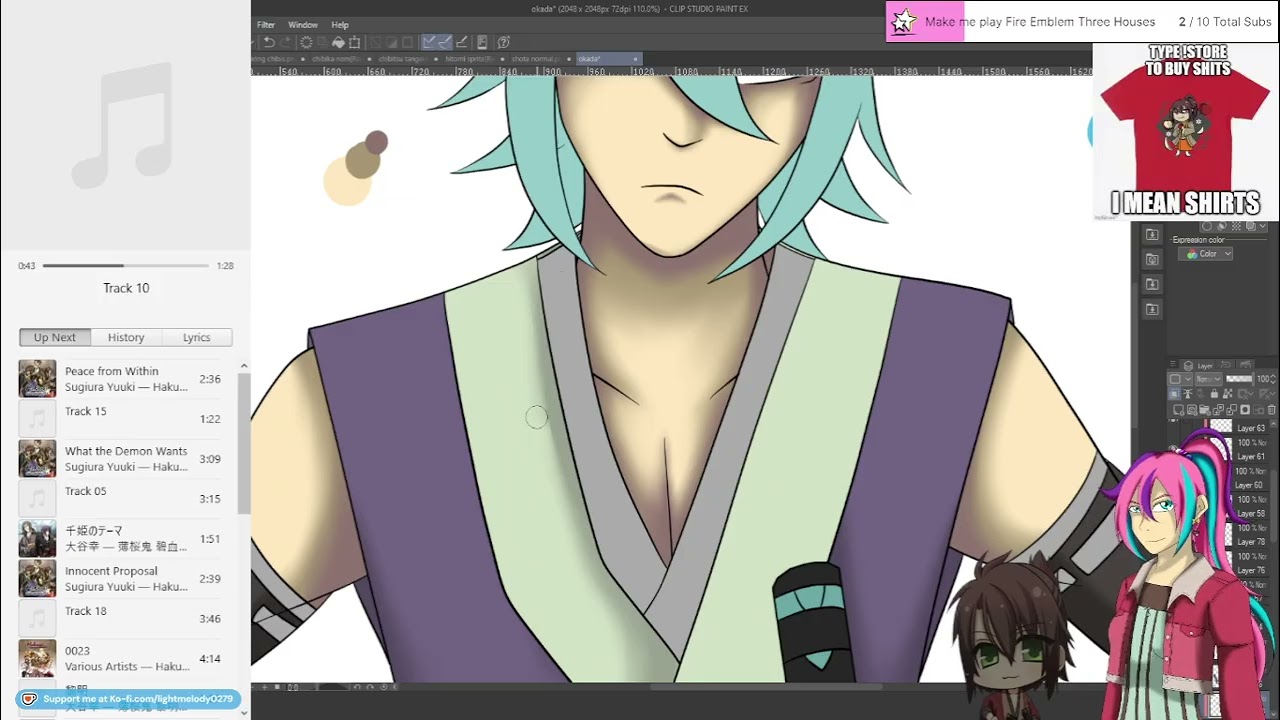Image resolution: width=1280 pixels, height=720 pixels.
Task: Click the music playback progress slider
Action: pyautogui.click(x=126, y=266)
